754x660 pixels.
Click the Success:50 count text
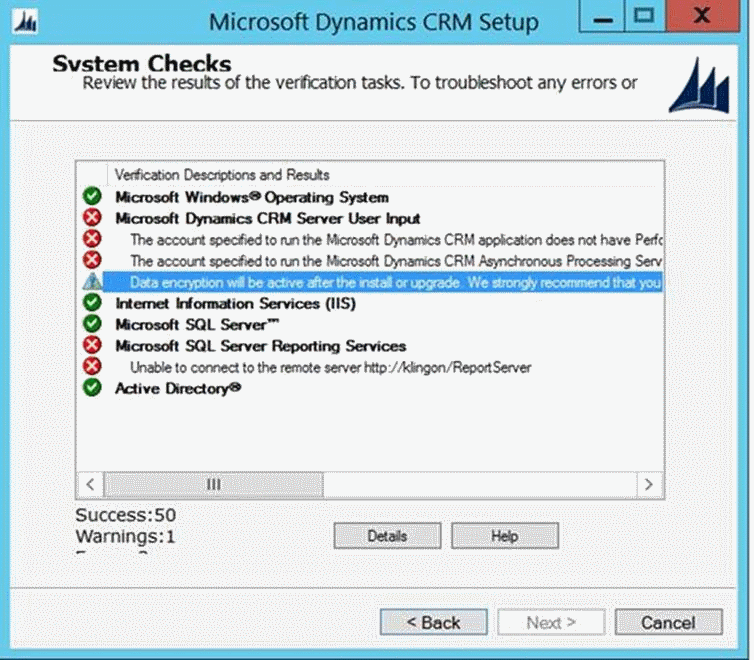click(126, 515)
